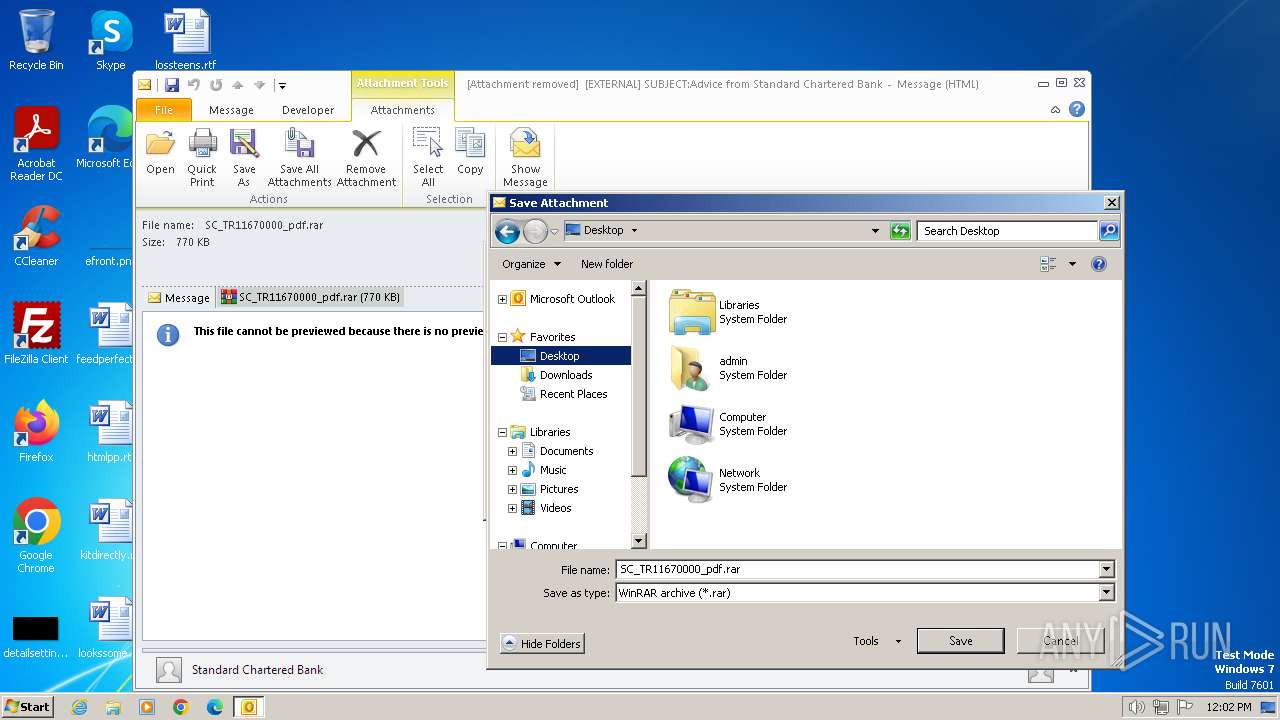Select Downloads in Favorites tree
1280x720 pixels.
pyautogui.click(x=566, y=375)
